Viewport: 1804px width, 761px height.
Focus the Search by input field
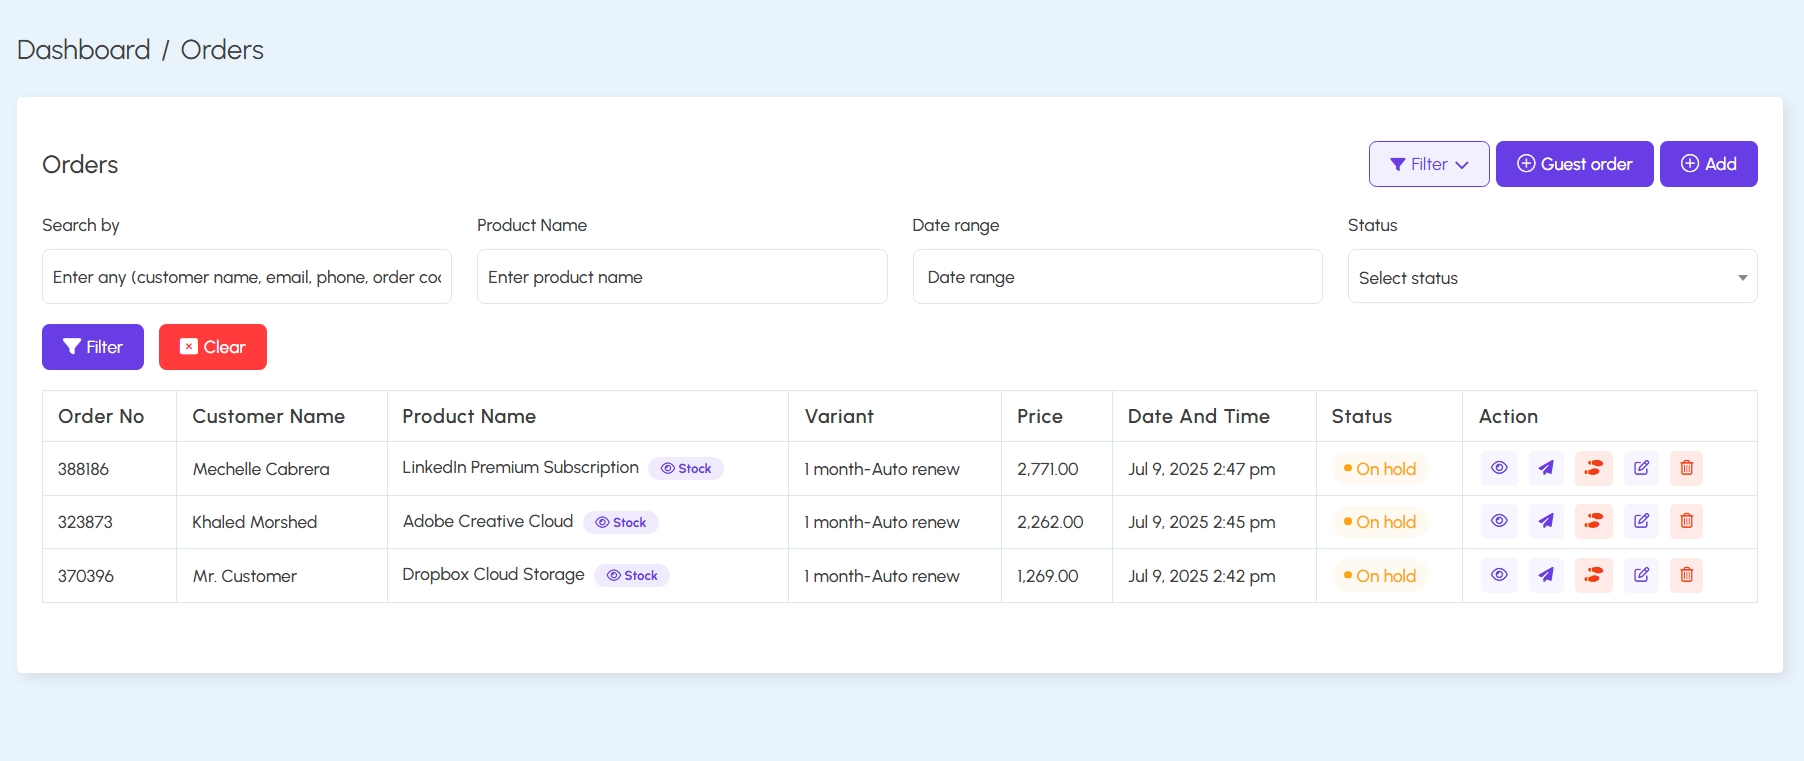pyautogui.click(x=247, y=277)
